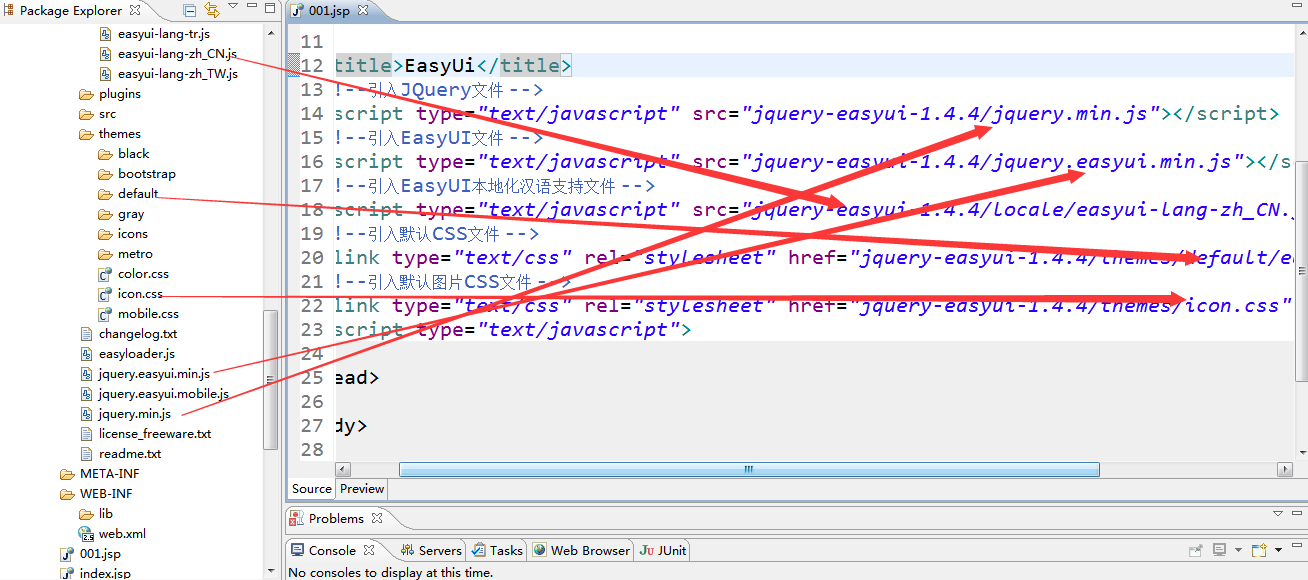Viewport: 1308px width, 580px height.
Task: Select the default theme folder
Action: point(129,193)
